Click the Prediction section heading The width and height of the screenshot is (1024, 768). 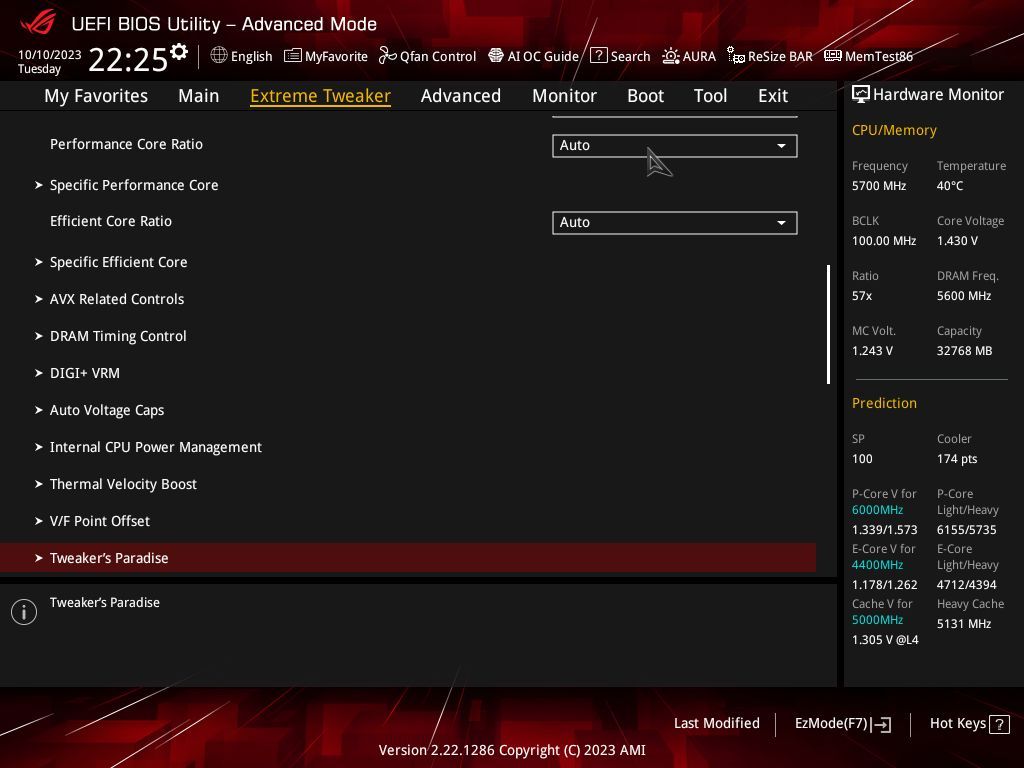pos(884,403)
